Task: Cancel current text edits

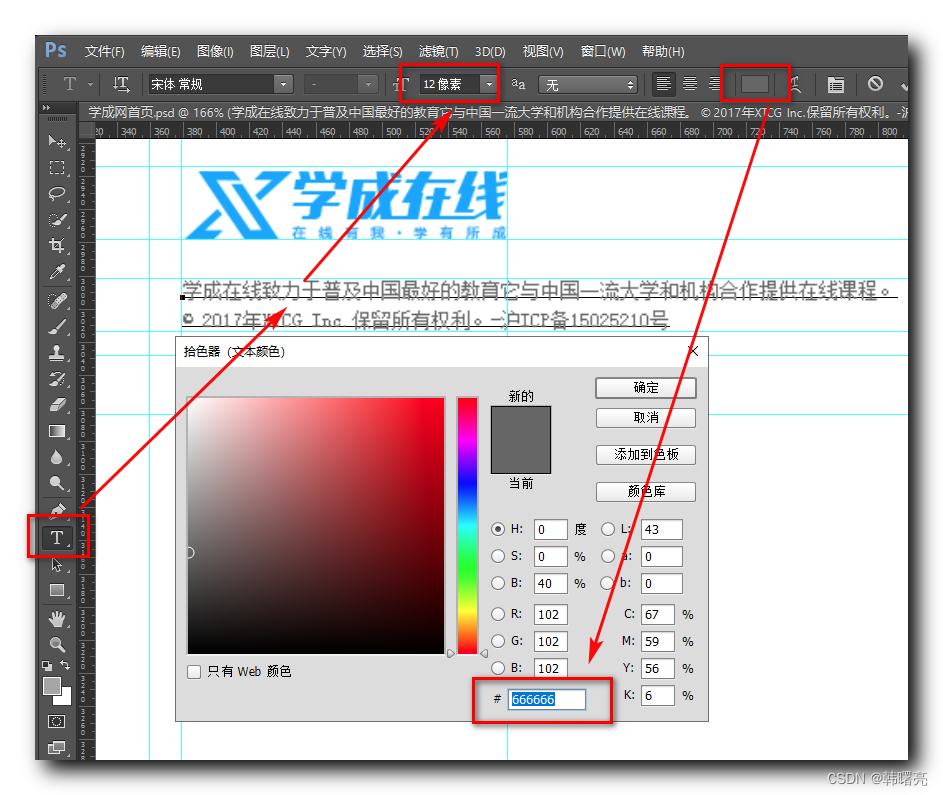Action: (875, 84)
